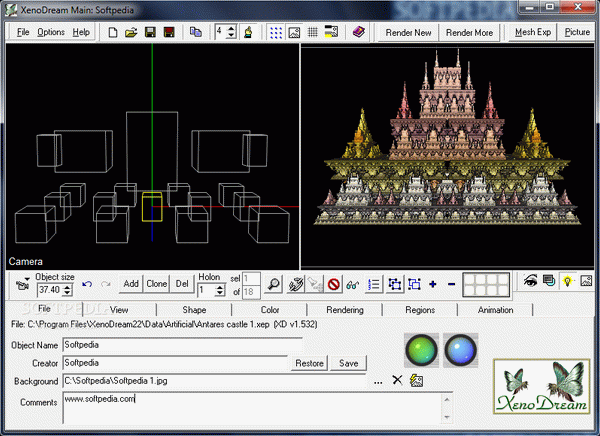This screenshot has height=436, width=600.
Task: Open the camera mode dropdown arrow
Action: click(x=27, y=278)
